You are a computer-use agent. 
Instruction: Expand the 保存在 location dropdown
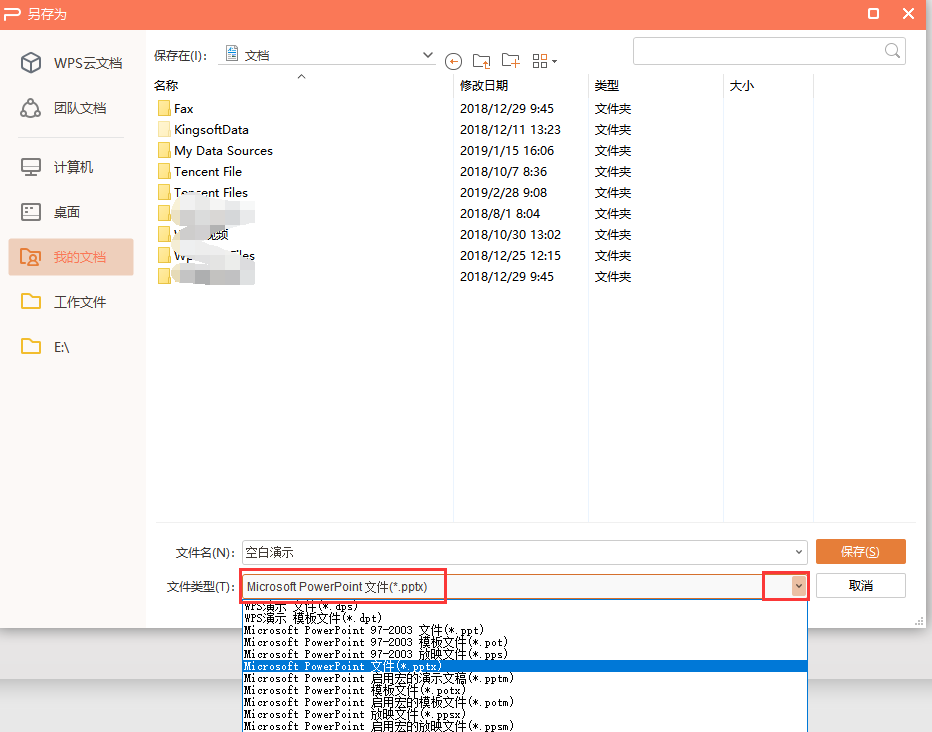coord(428,55)
